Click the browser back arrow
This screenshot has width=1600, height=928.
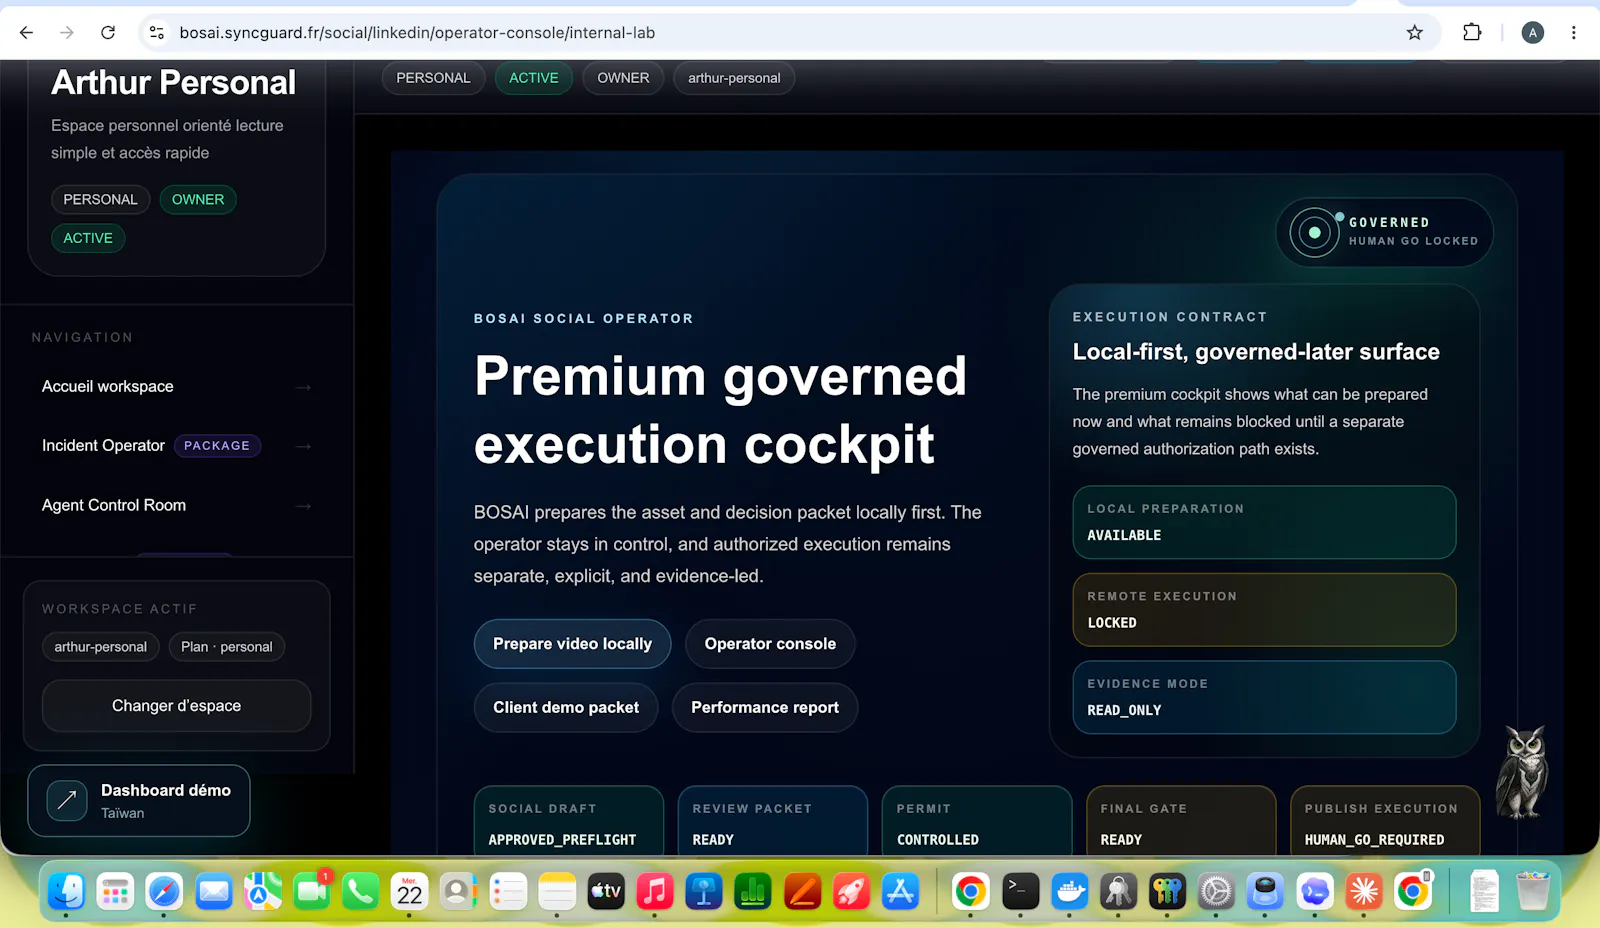point(27,33)
